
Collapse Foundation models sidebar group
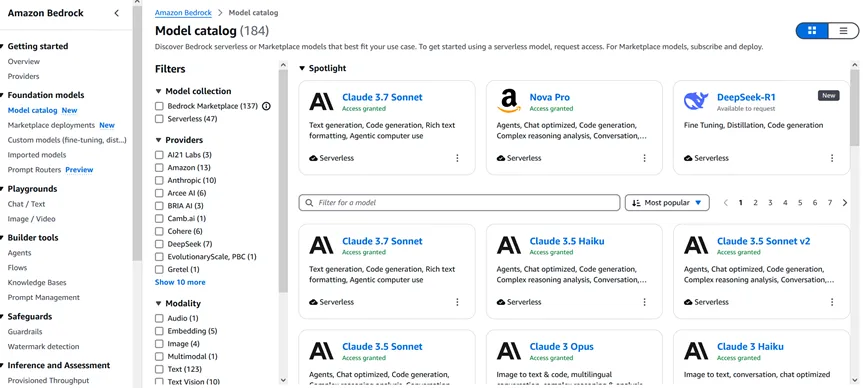tap(3, 95)
